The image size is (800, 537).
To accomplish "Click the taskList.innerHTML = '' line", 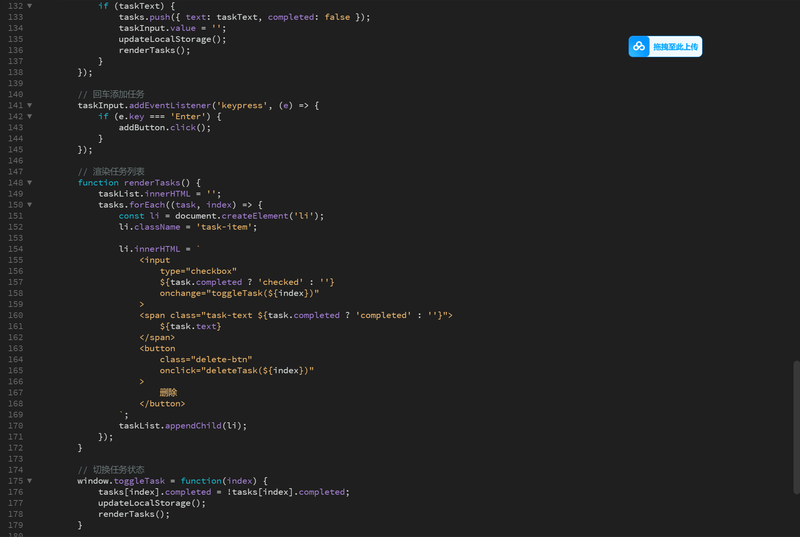I will tap(160, 194).
